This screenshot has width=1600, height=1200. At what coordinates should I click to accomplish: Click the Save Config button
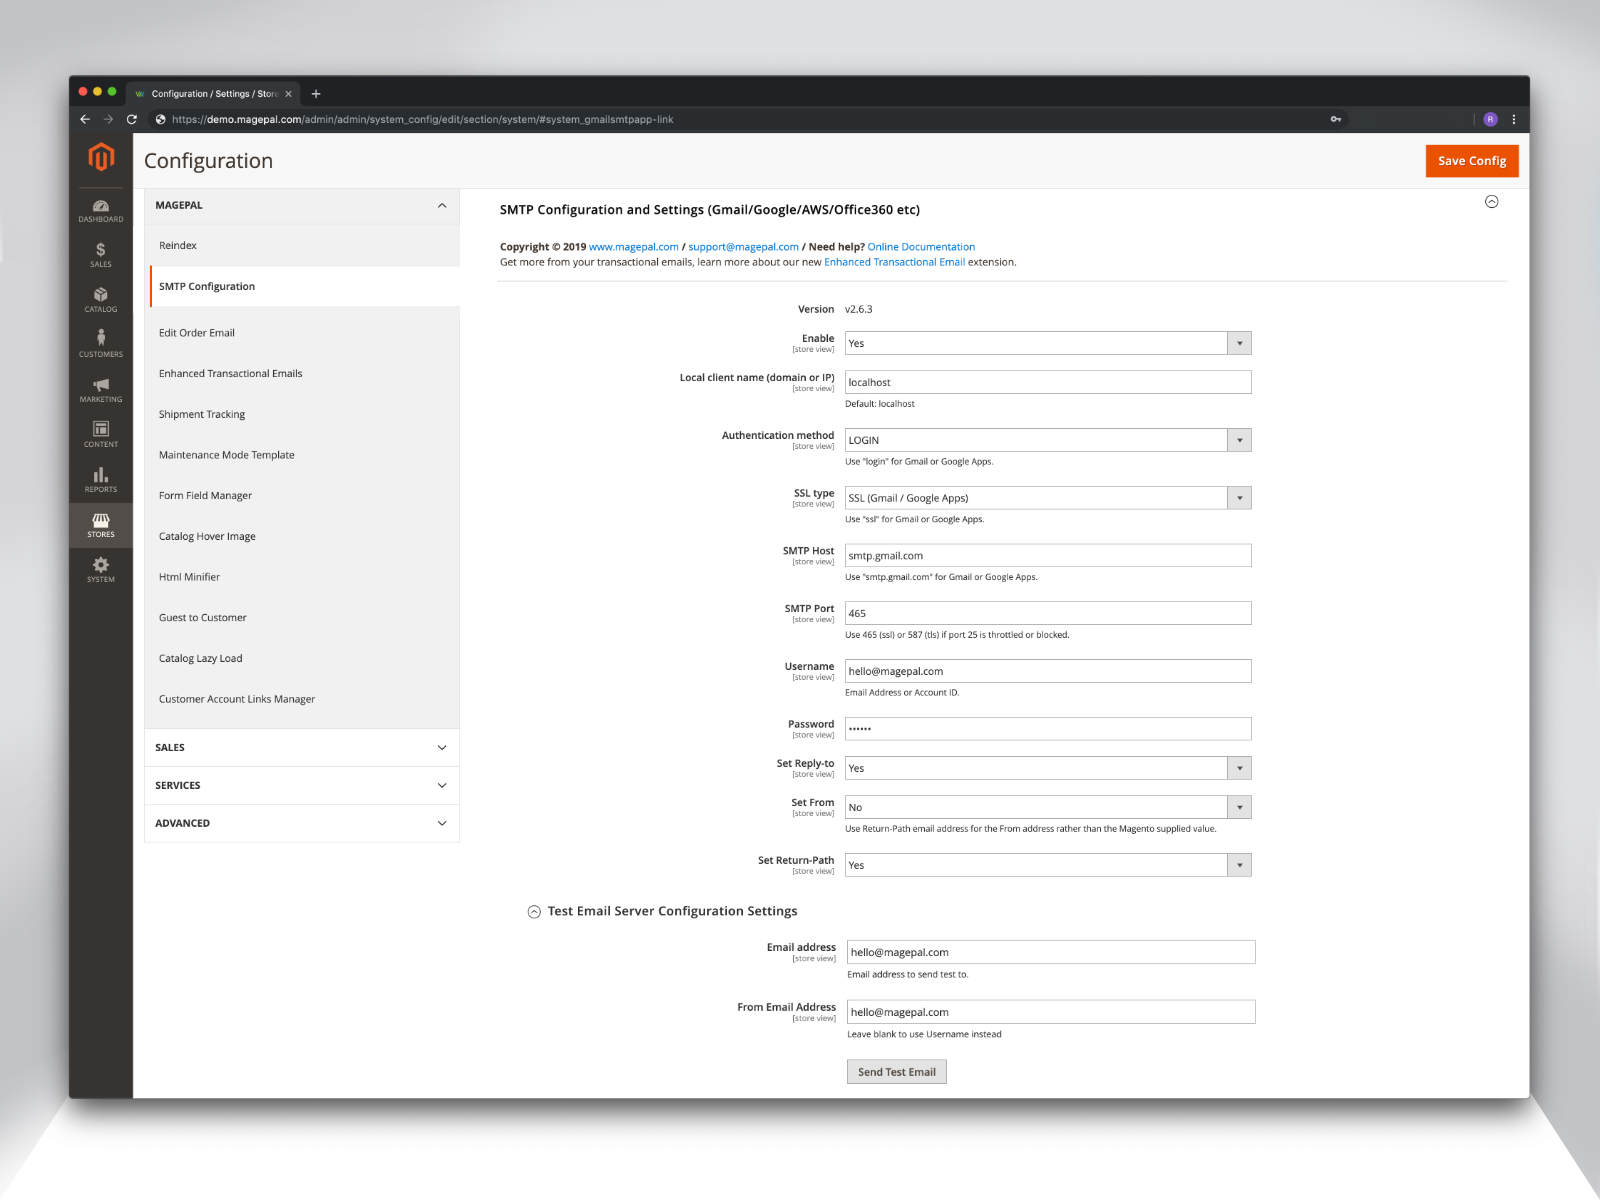tap(1471, 161)
